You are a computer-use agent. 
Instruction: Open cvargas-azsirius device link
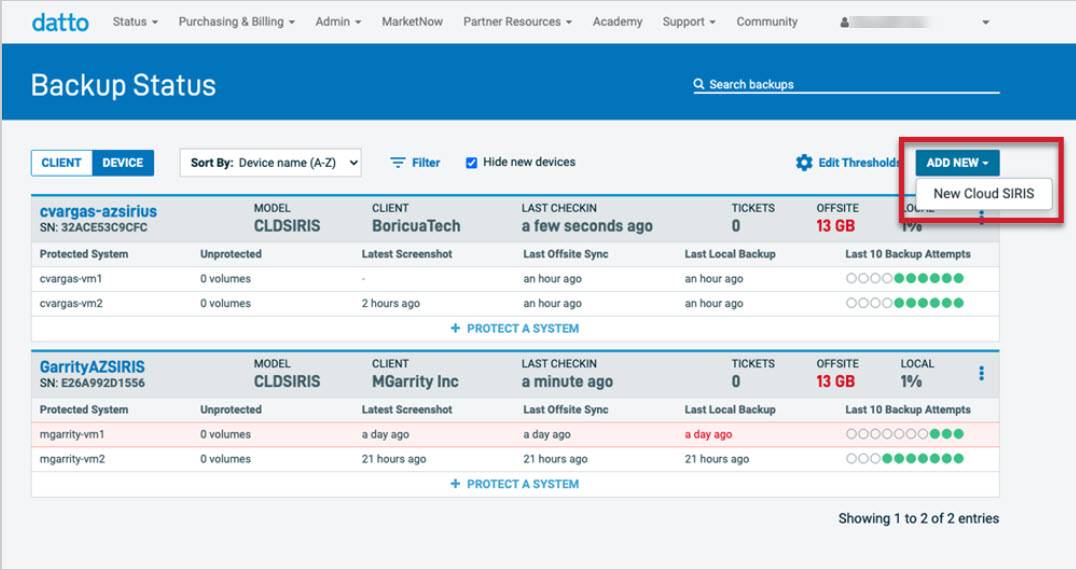pos(98,211)
